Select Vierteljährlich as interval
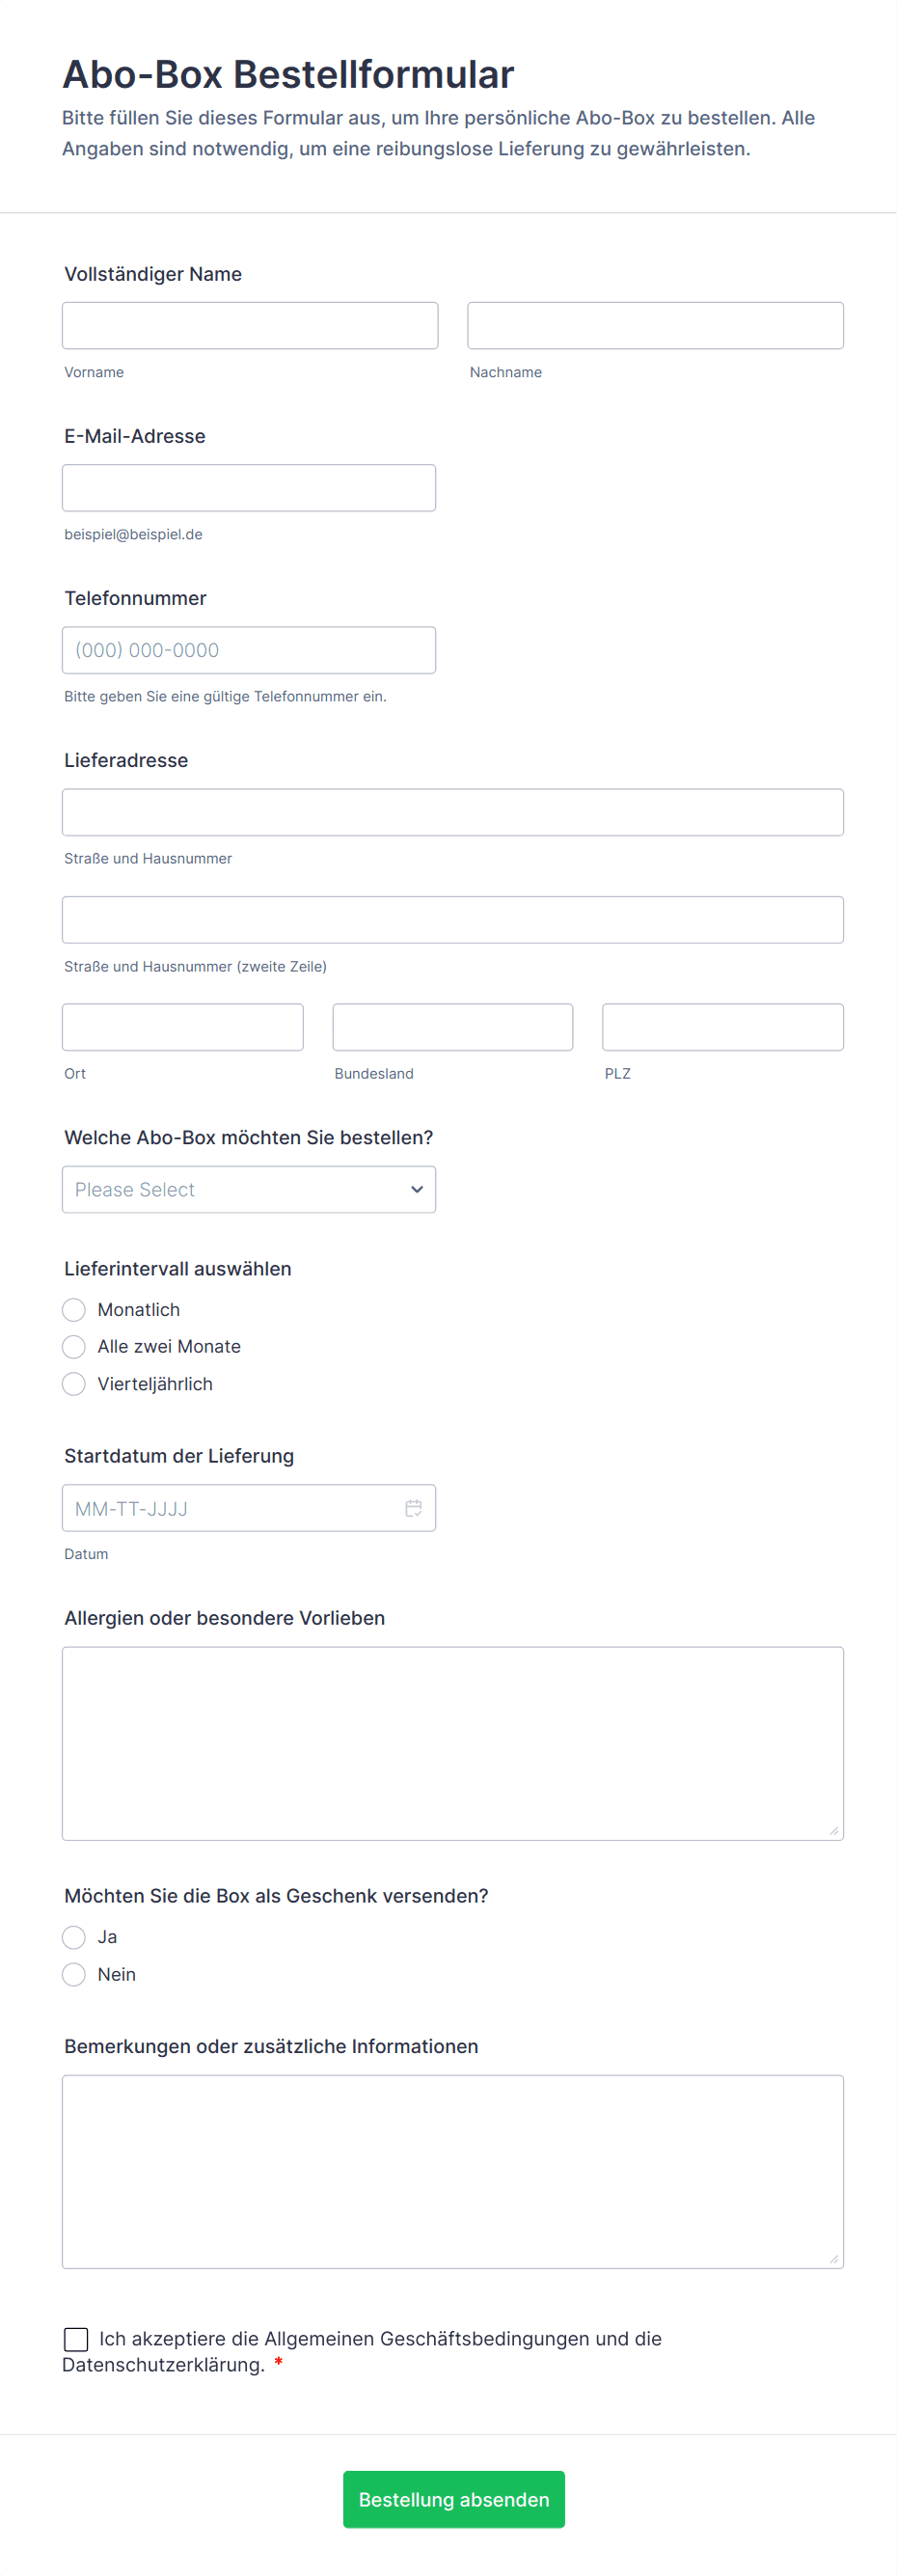 [x=73, y=1383]
